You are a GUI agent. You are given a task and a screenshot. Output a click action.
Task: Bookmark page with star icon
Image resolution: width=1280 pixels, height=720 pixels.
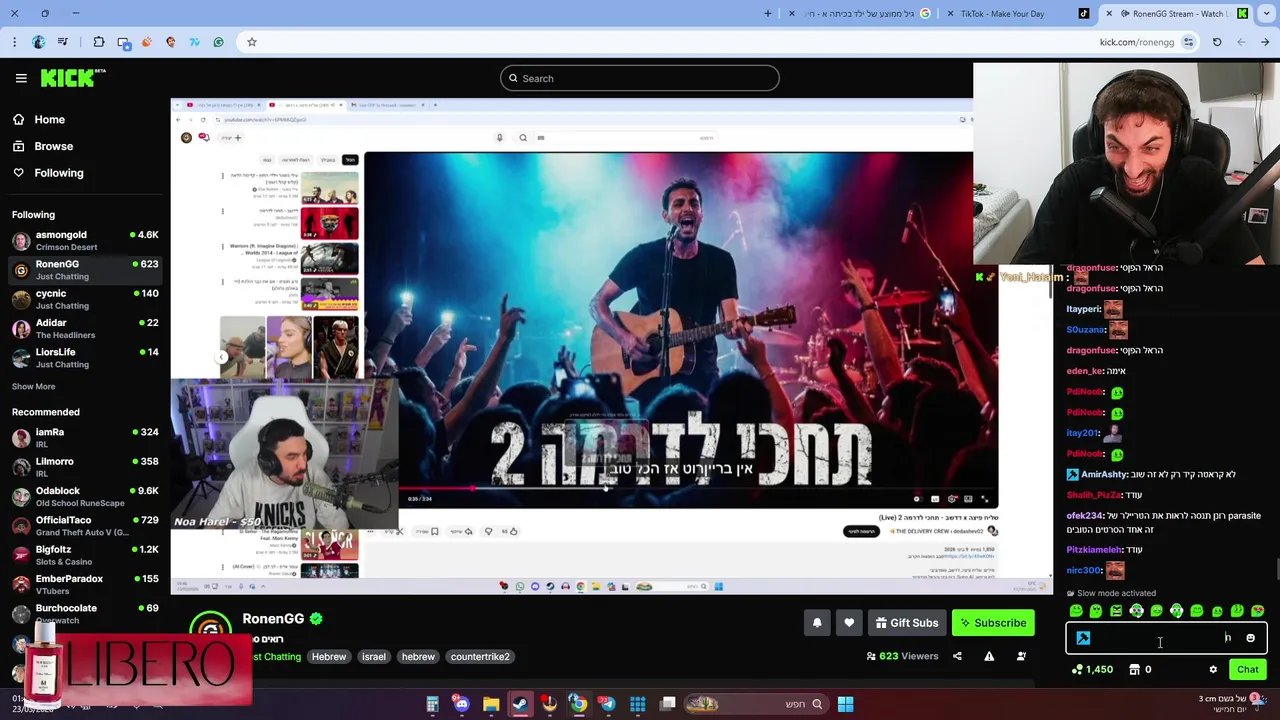click(x=252, y=42)
